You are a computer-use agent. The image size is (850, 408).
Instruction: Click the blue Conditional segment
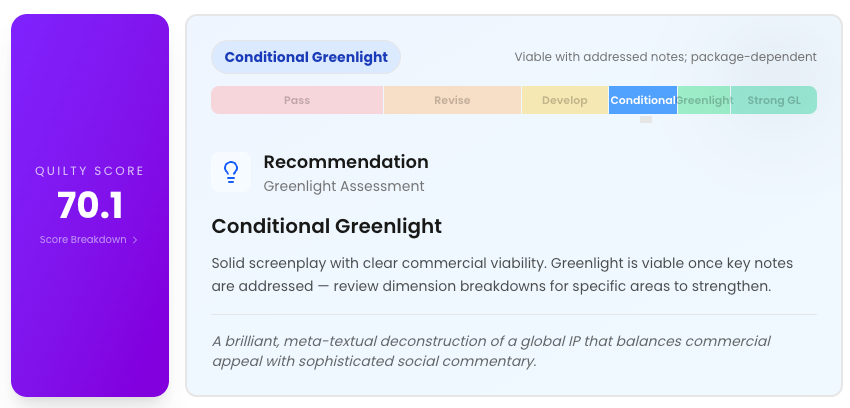(x=643, y=100)
